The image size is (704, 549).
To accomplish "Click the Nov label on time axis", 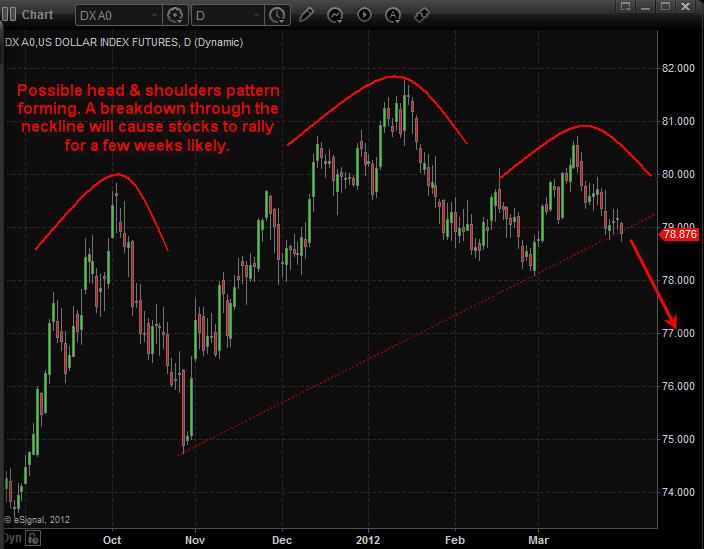I will [195, 540].
